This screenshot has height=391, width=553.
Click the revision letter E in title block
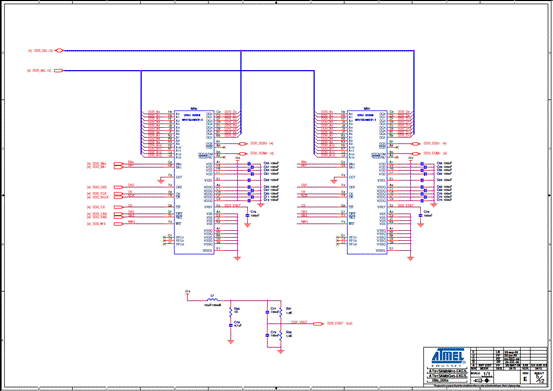tap(525, 379)
